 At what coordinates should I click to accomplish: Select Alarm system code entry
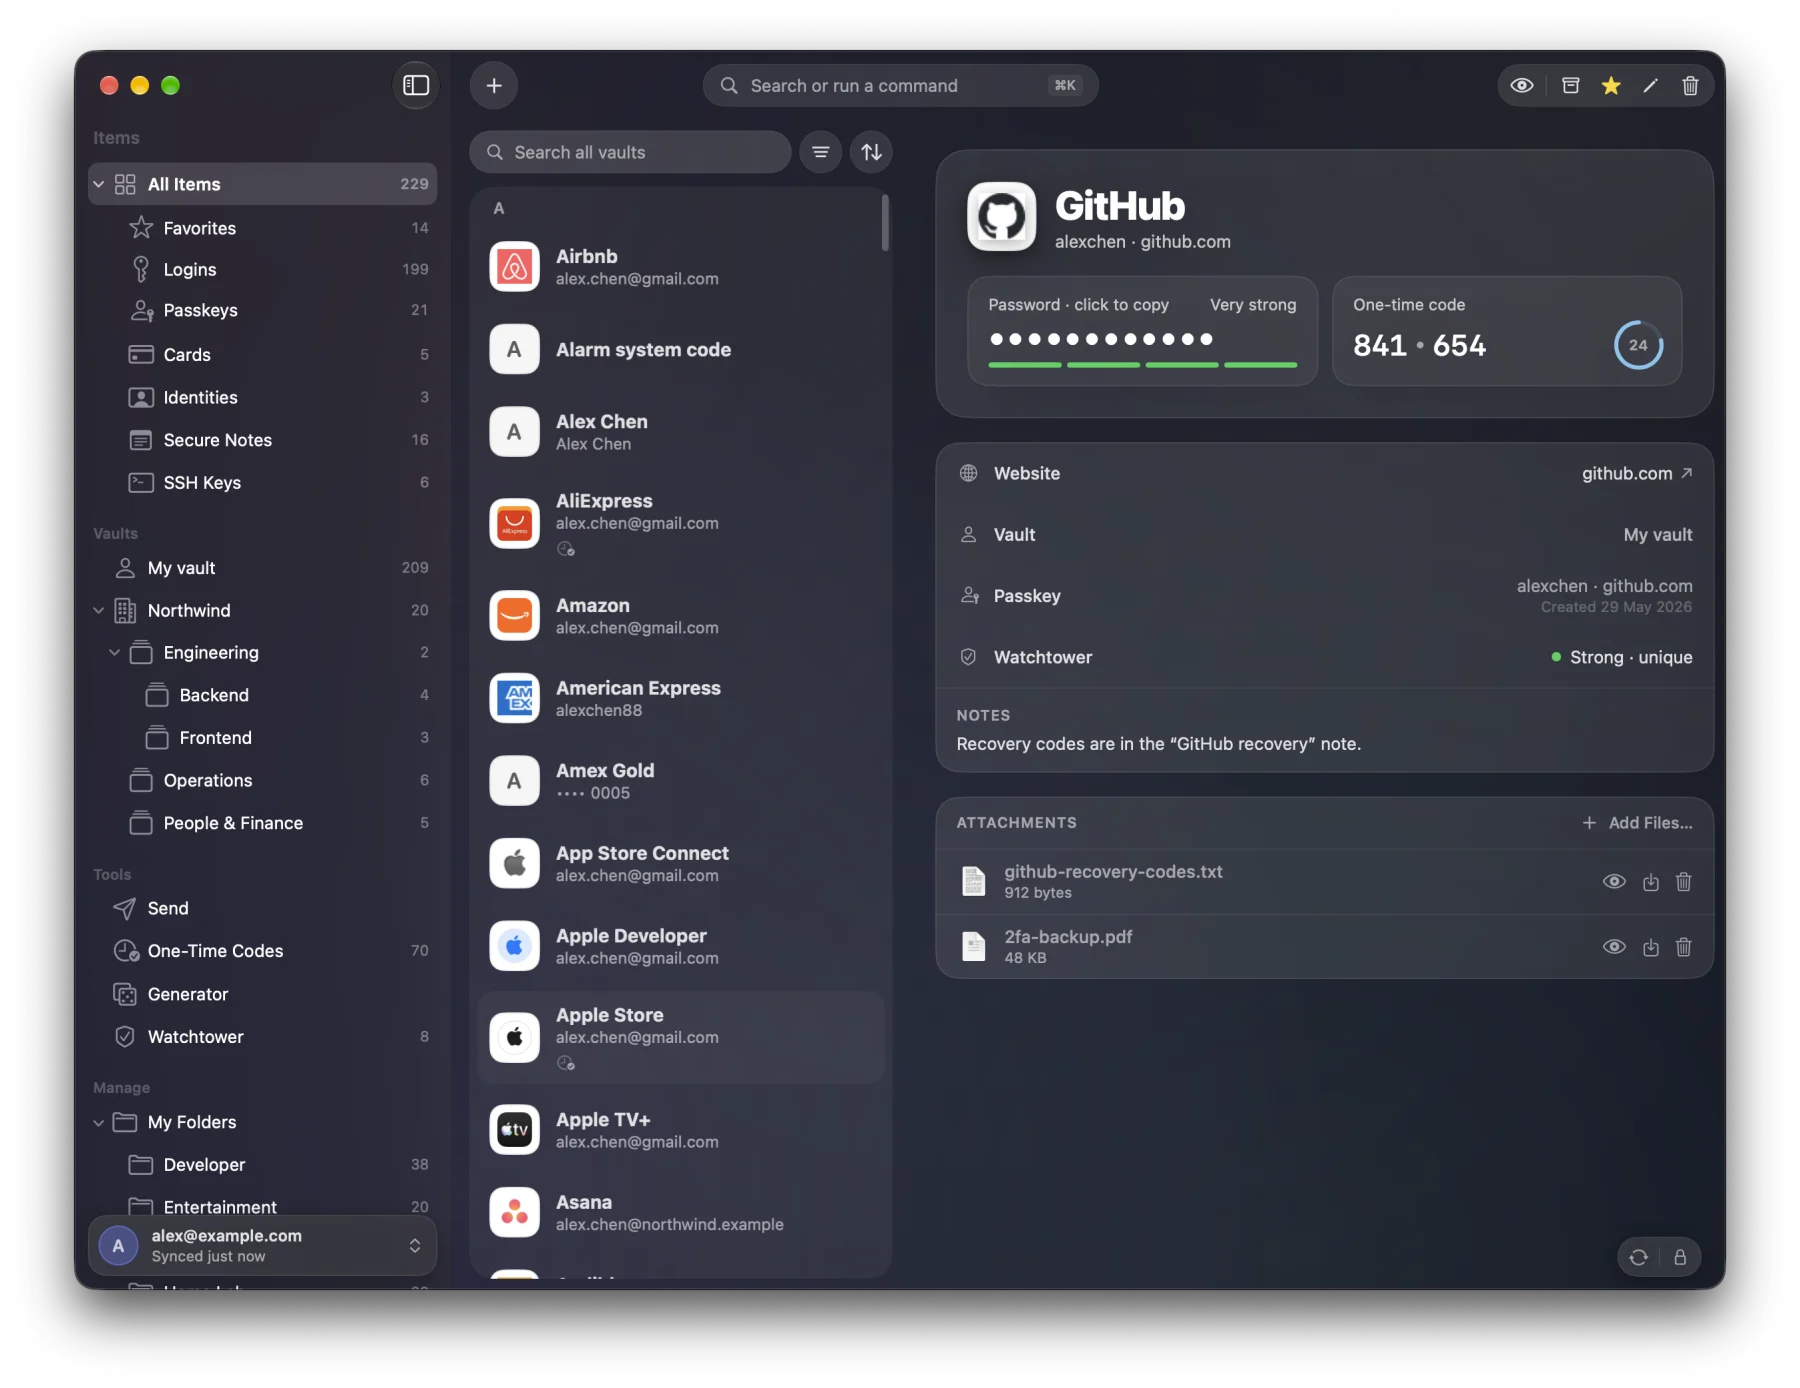(681, 349)
